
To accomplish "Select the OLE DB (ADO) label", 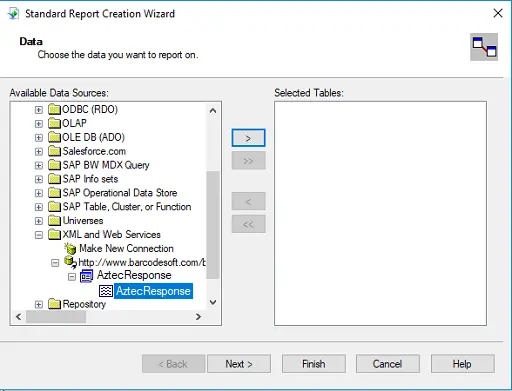I will (93, 137).
